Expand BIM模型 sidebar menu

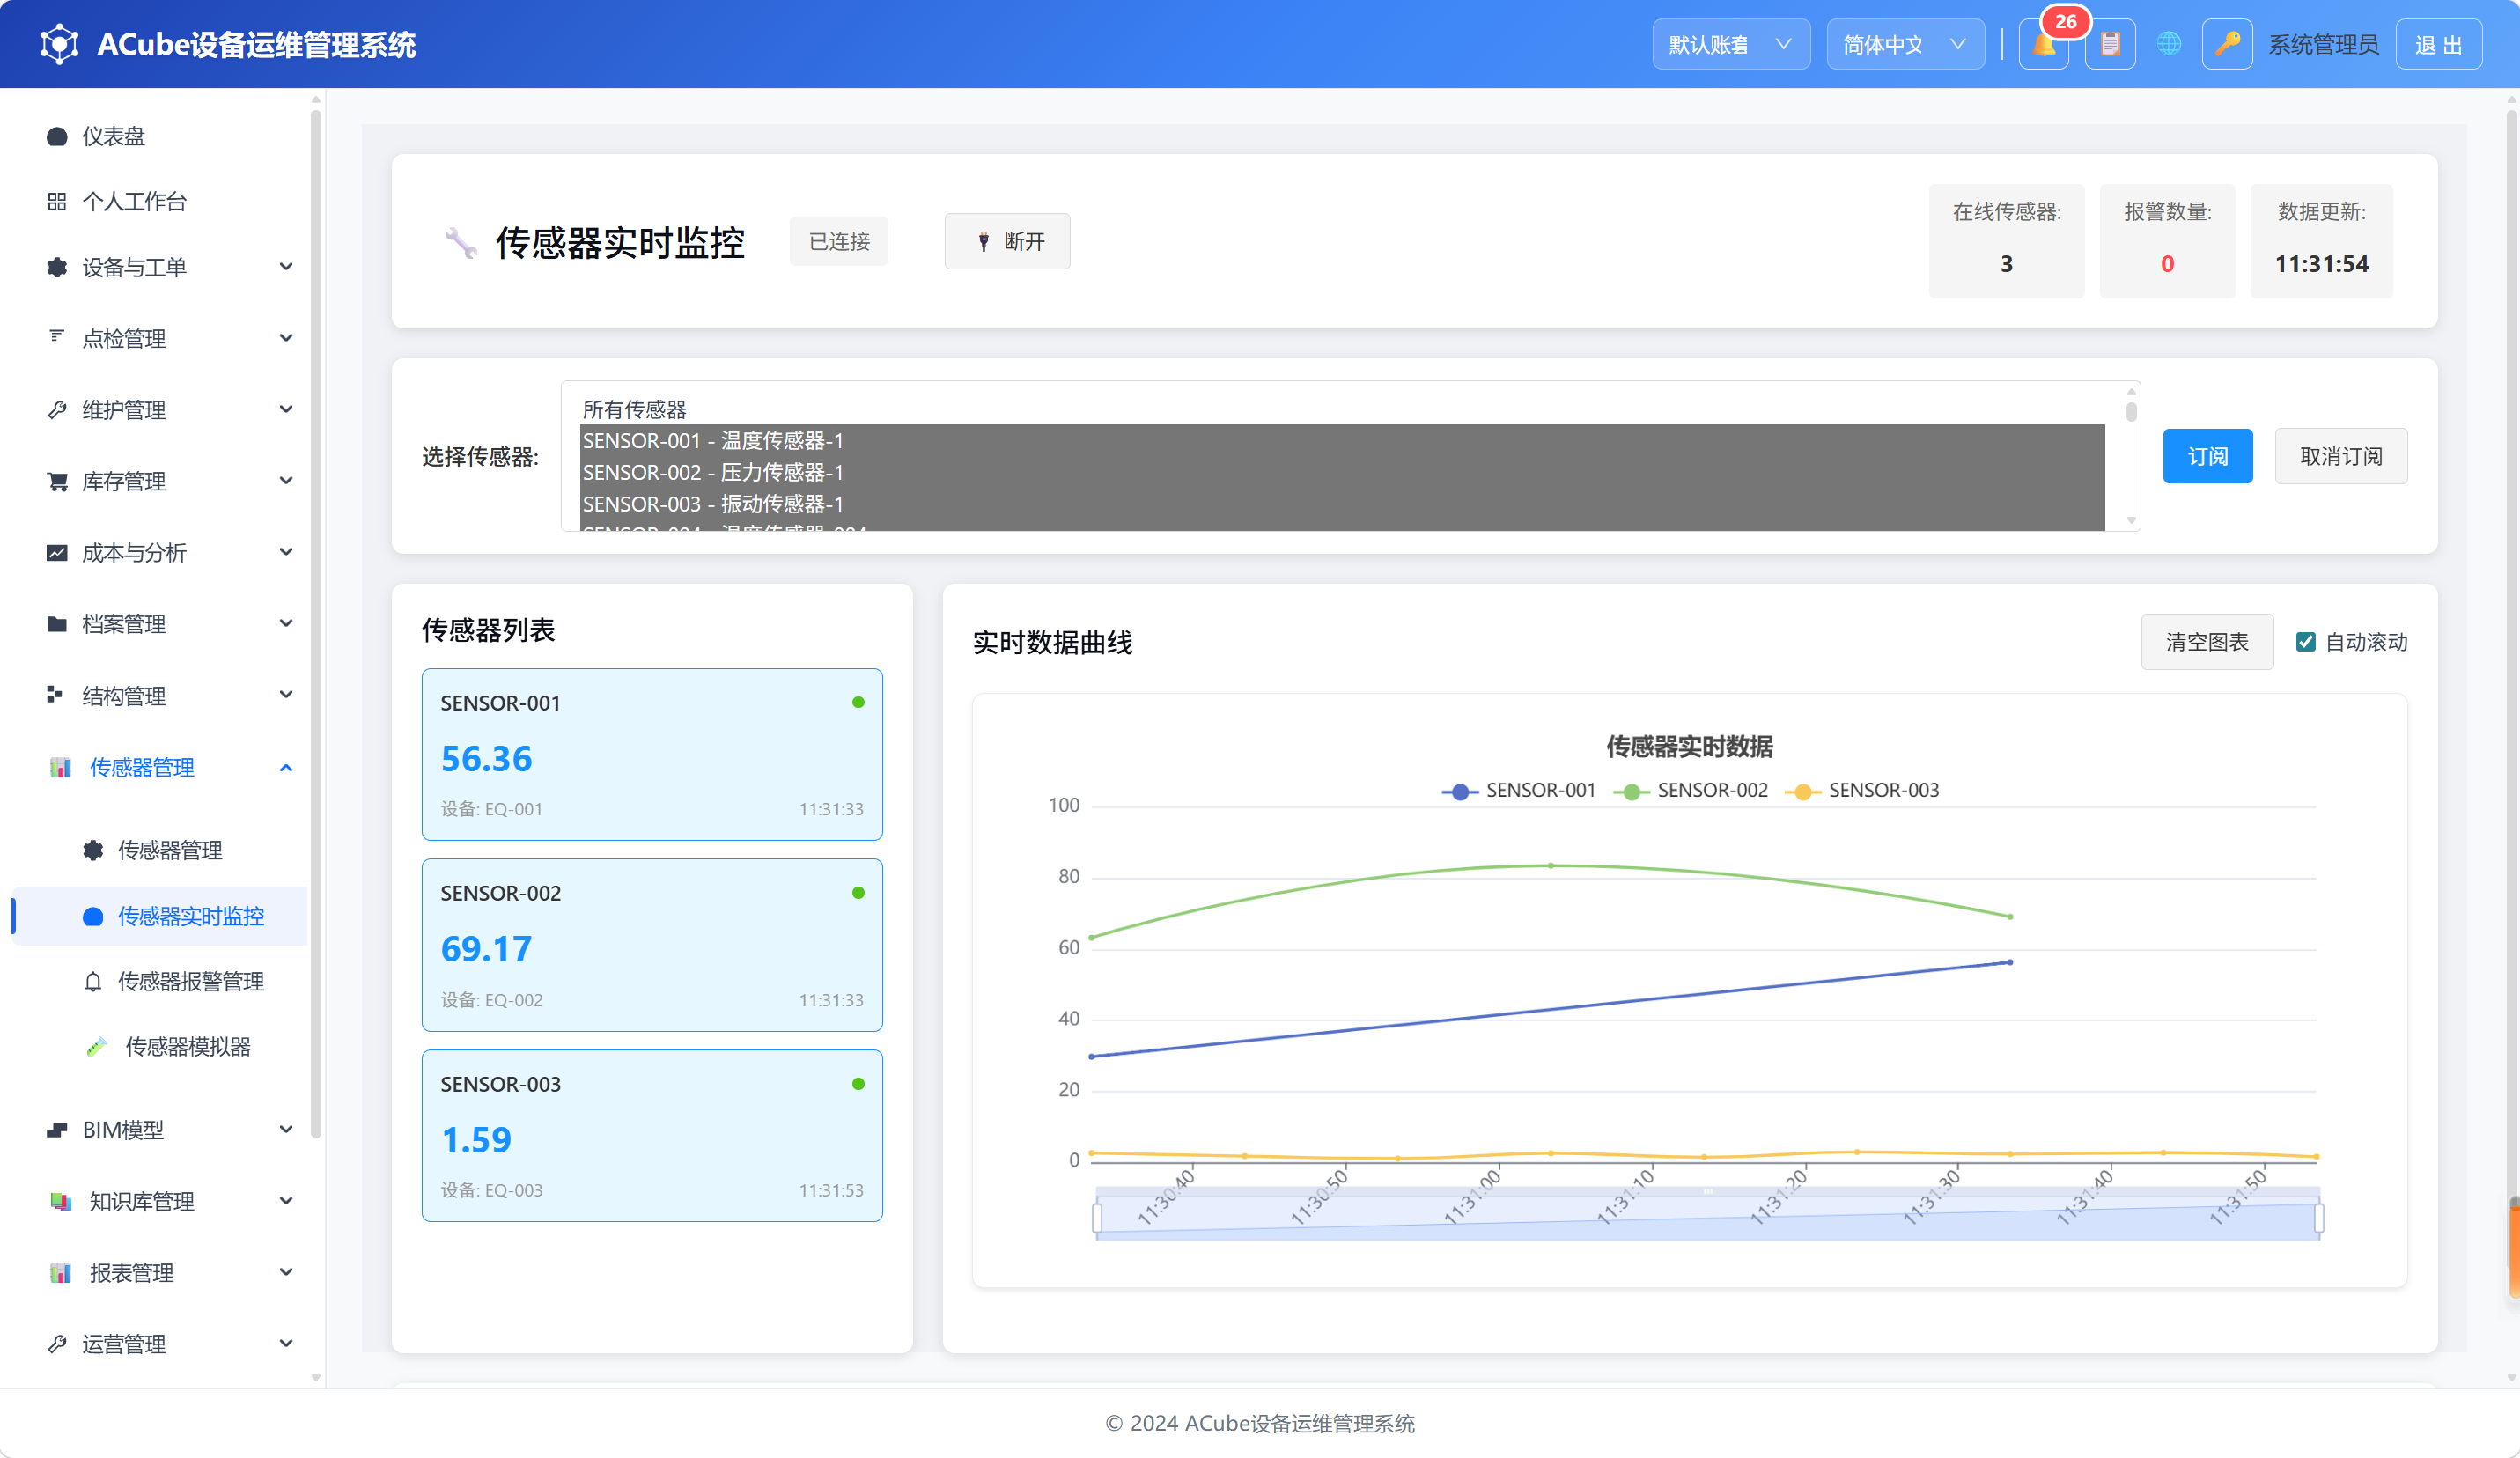click(160, 1130)
